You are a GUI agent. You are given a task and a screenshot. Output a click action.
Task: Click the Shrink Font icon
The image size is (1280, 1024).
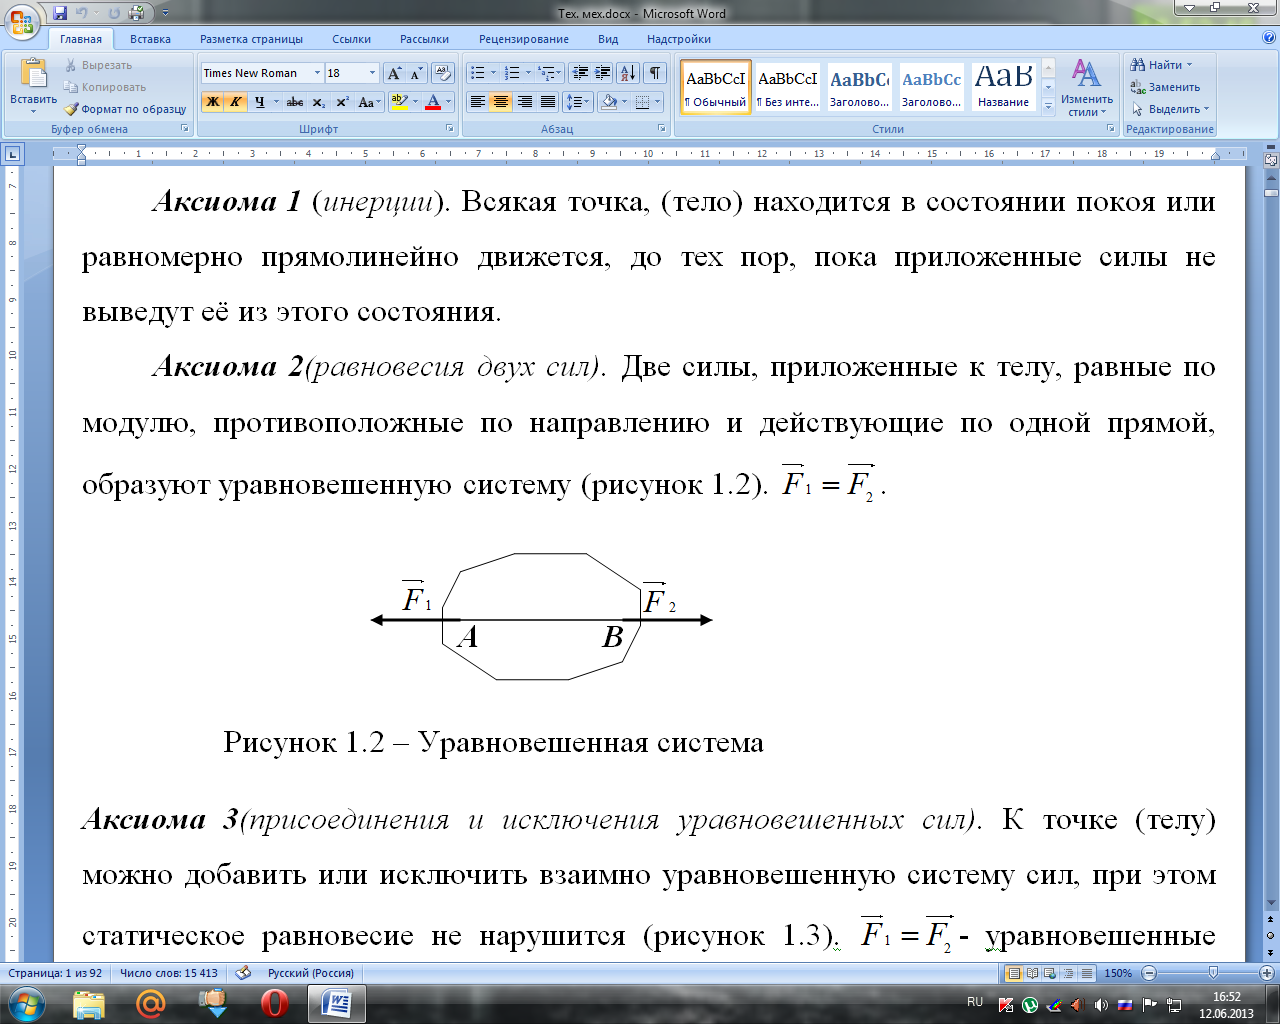(x=416, y=73)
